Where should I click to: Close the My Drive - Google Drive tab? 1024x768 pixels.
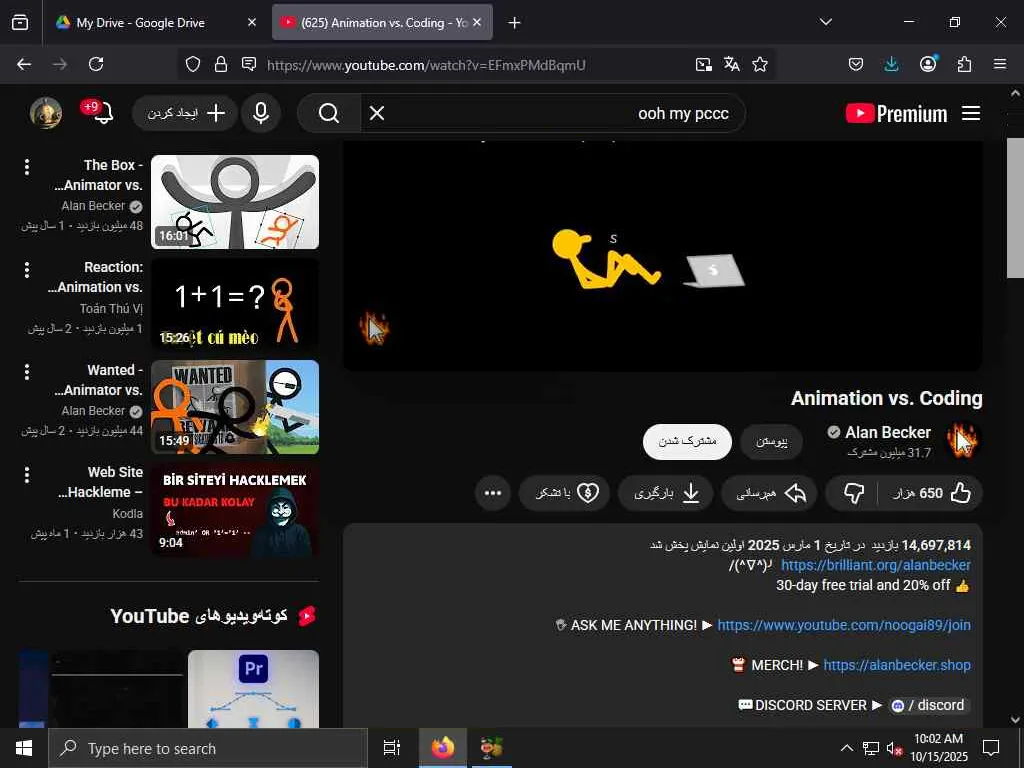[x=251, y=22]
